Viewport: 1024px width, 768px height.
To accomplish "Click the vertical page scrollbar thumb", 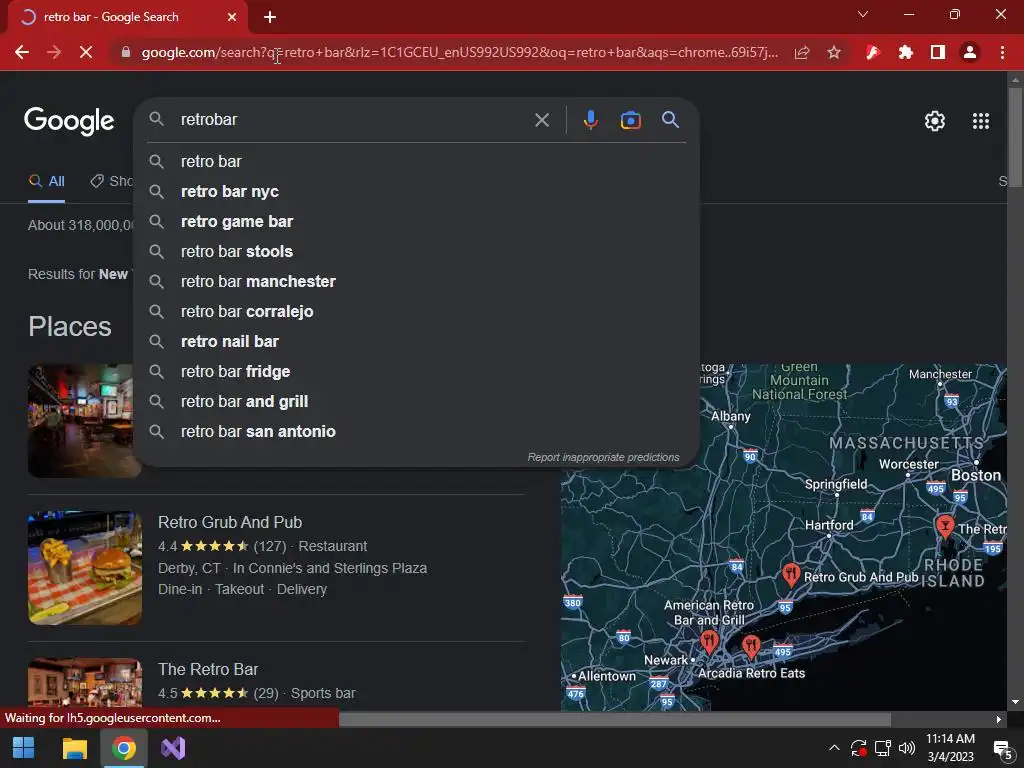I will (x=1015, y=137).
